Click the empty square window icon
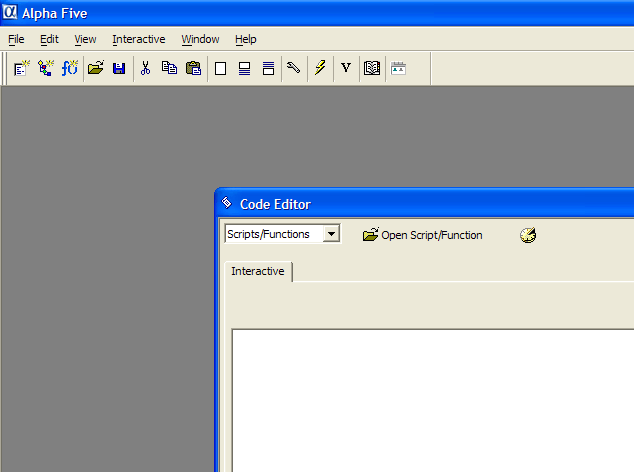This screenshot has width=634, height=472. (220, 68)
